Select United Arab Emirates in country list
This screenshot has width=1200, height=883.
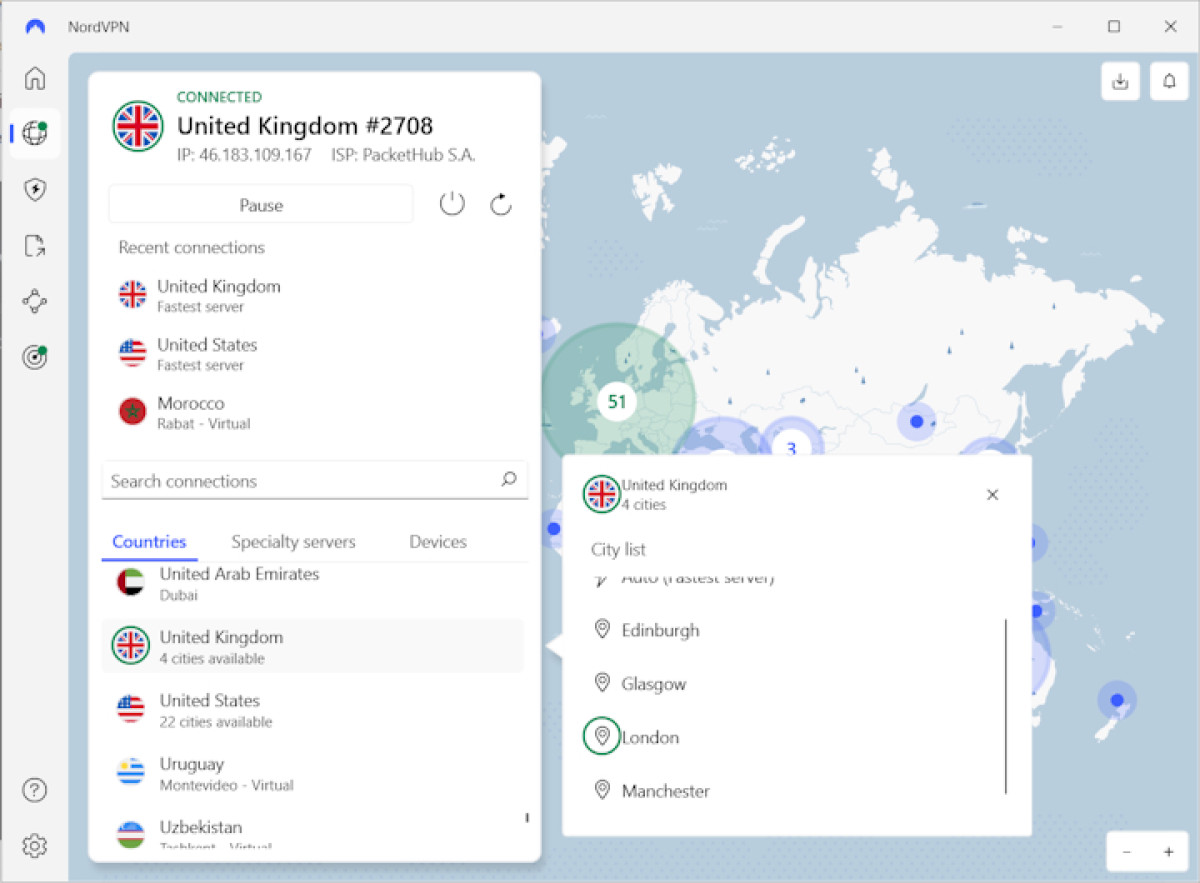pyautogui.click(x=313, y=583)
